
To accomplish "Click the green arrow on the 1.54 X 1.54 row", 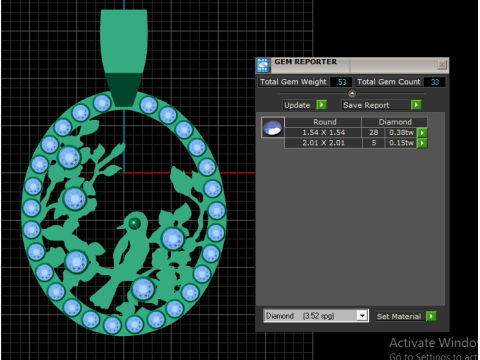I will [x=422, y=133].
